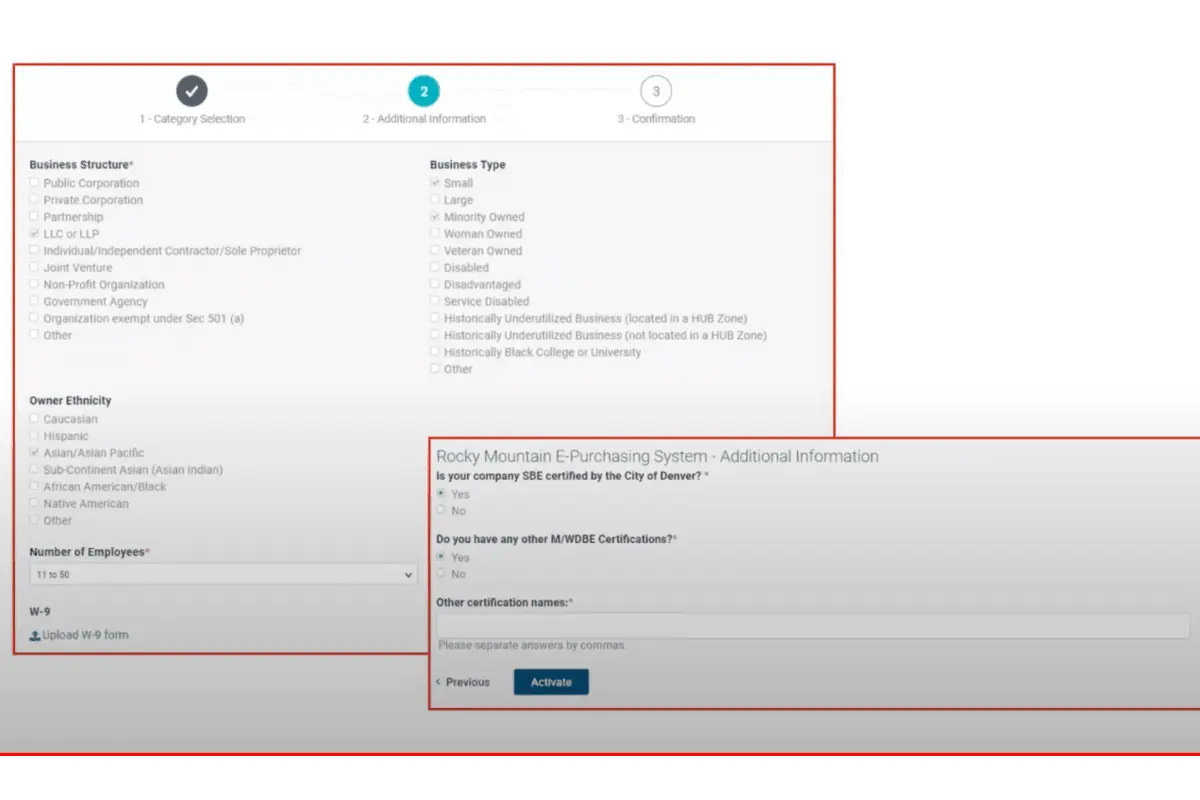Click the upload icon beside W-9 form

(x=35, y=635)
